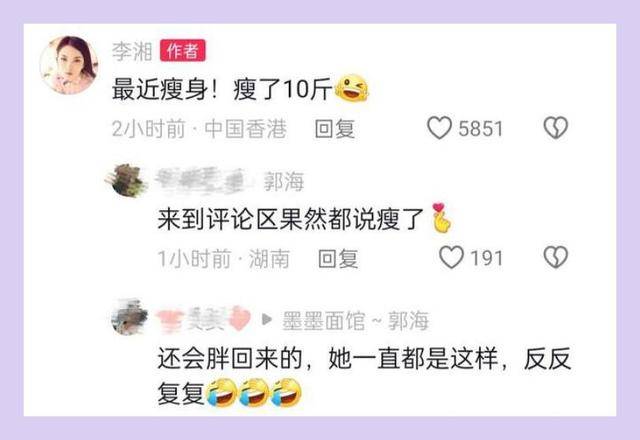Dislike 李湘's comment with broken heart
The image size is (640, 440).
556,128
